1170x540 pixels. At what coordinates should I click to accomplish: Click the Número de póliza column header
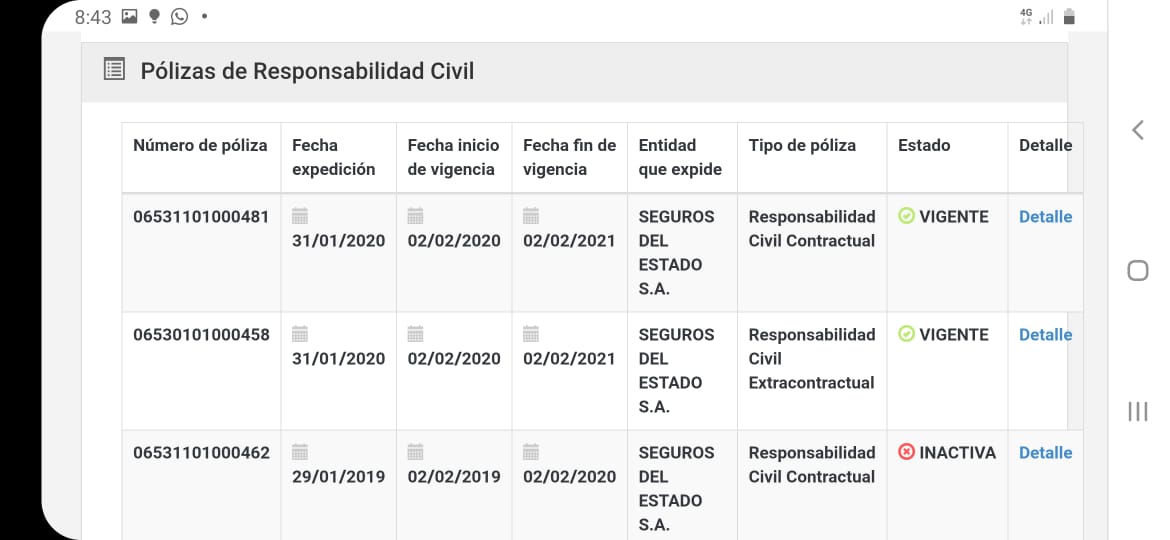pos(200,145)
